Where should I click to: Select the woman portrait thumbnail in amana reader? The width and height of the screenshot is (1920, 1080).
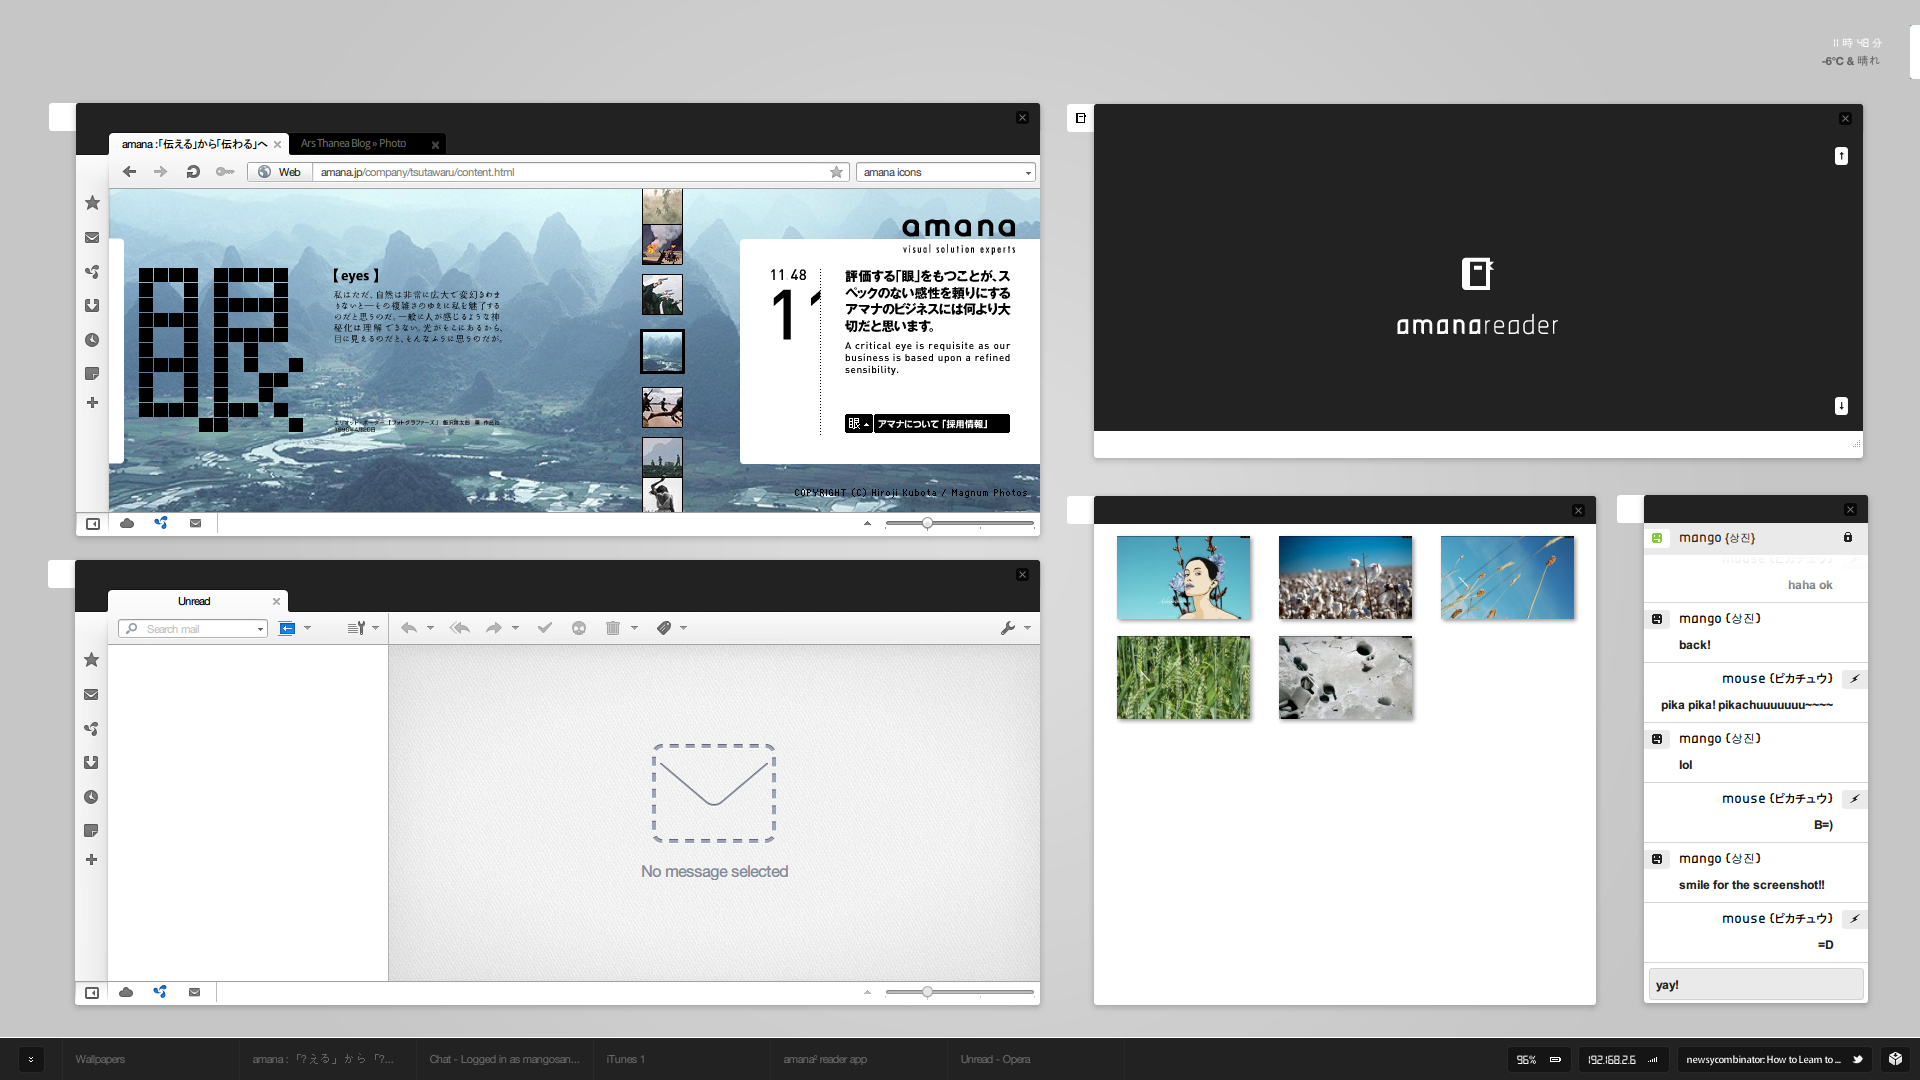pos(1182,576)
